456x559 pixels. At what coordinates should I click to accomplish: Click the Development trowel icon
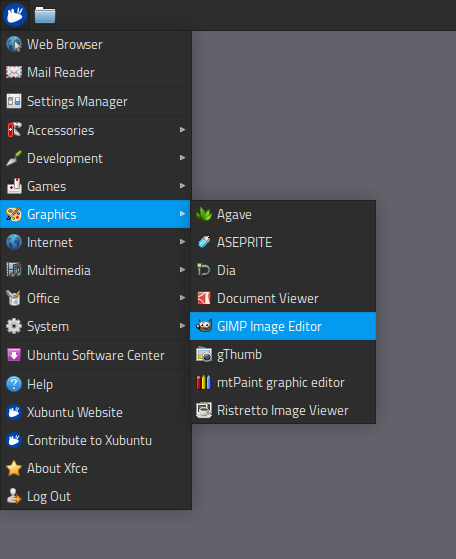(x=14, y=158)
